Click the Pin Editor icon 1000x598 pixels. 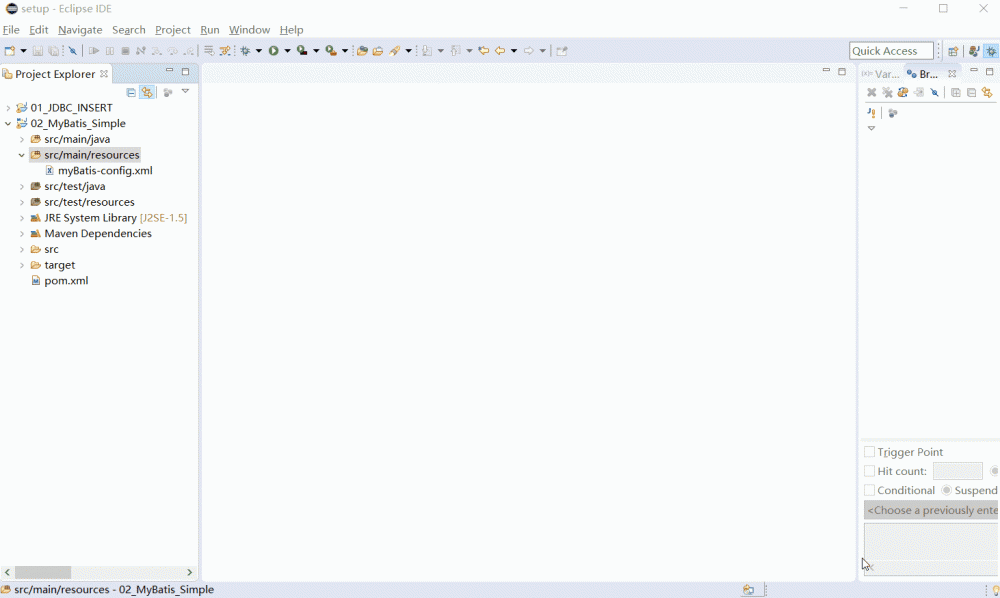[562, 51]
